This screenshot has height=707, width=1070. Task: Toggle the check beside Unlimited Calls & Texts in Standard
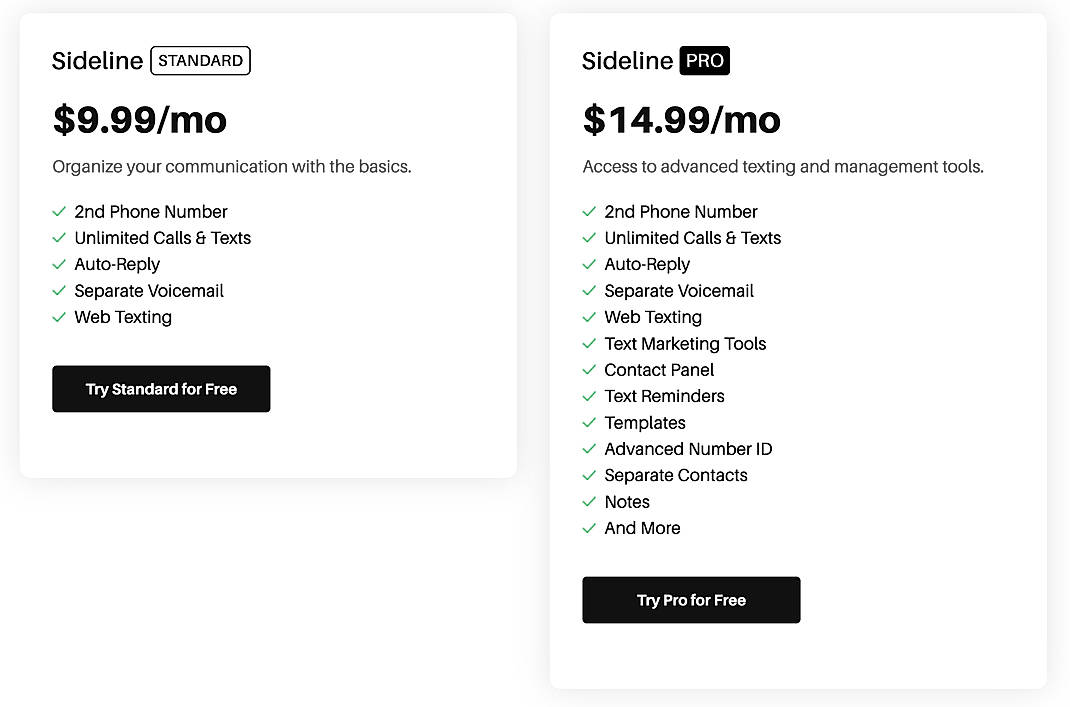(x=58, y=238)
